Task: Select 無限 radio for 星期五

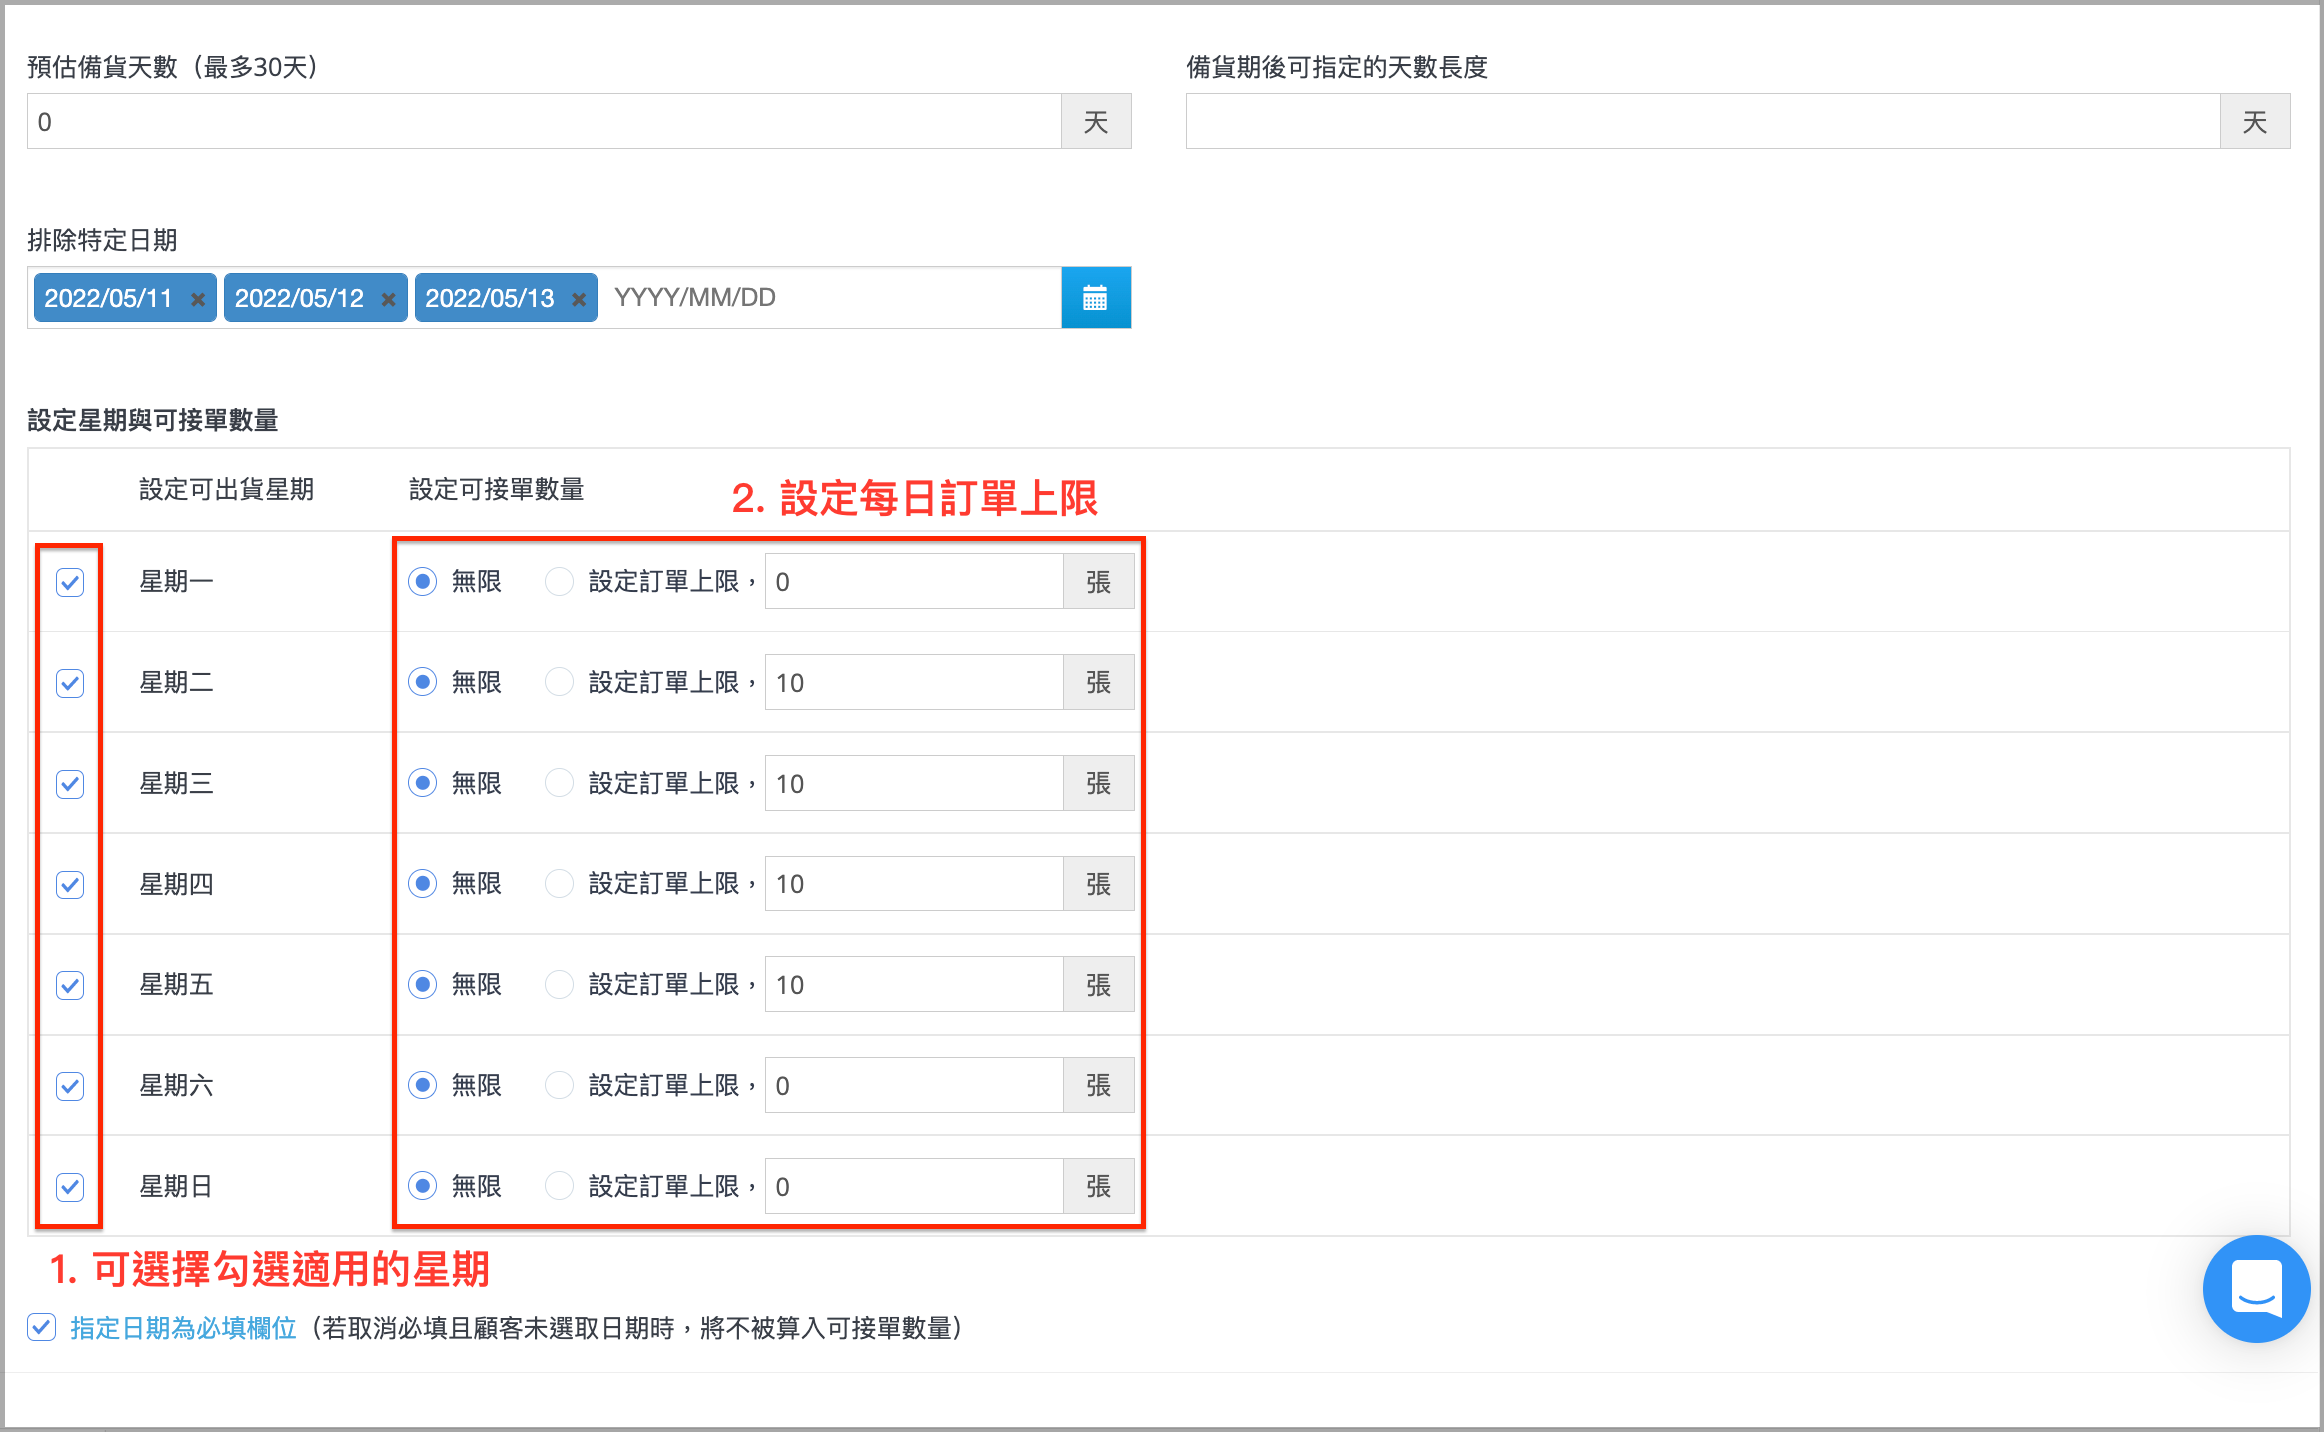Action: 423,984
